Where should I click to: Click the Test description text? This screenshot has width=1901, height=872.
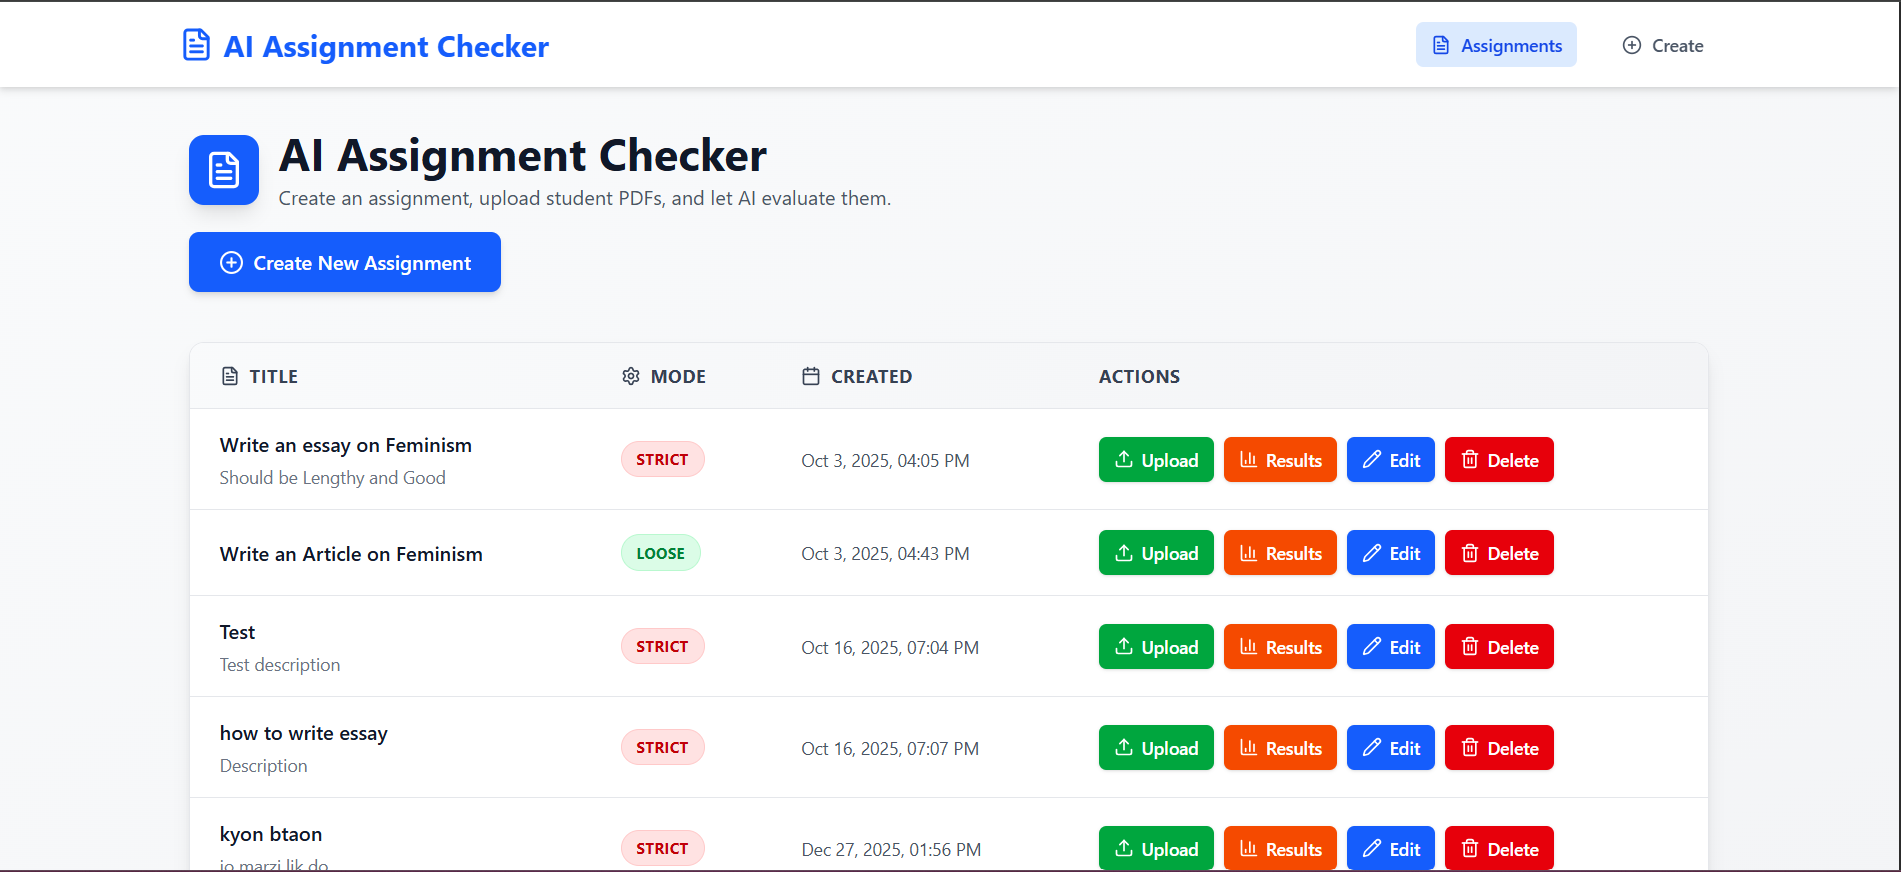[280, 665]
